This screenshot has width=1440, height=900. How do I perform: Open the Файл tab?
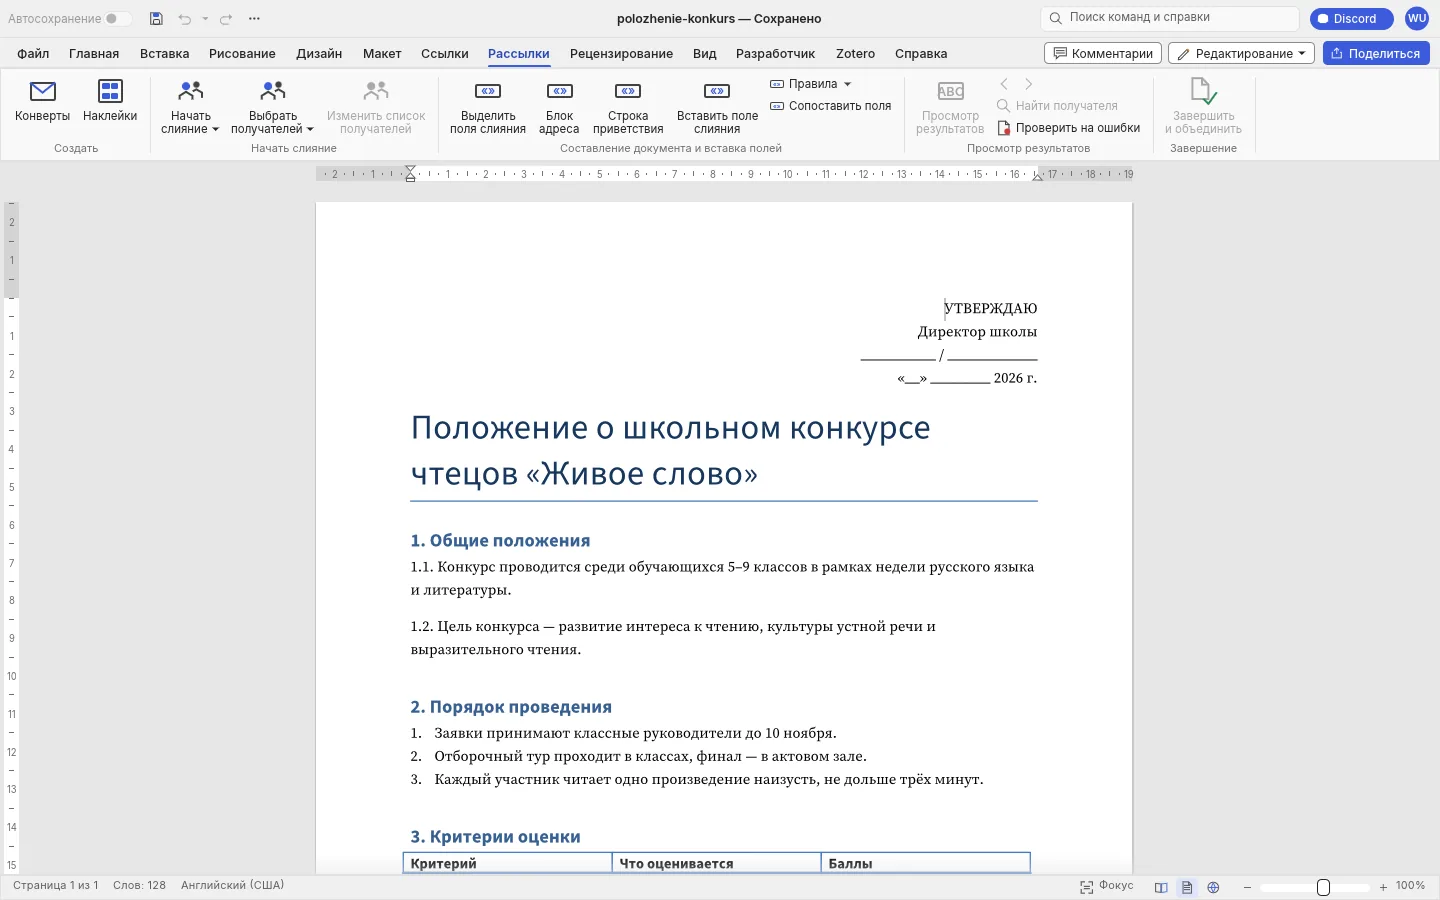pyautogui.click(x=33, y=54)
